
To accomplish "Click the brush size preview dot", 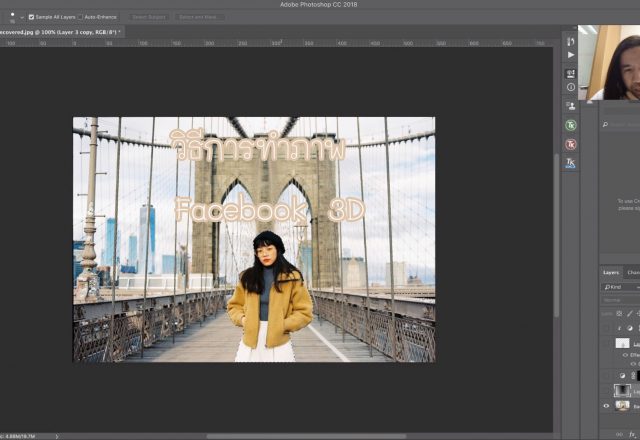I will [12, 14].
